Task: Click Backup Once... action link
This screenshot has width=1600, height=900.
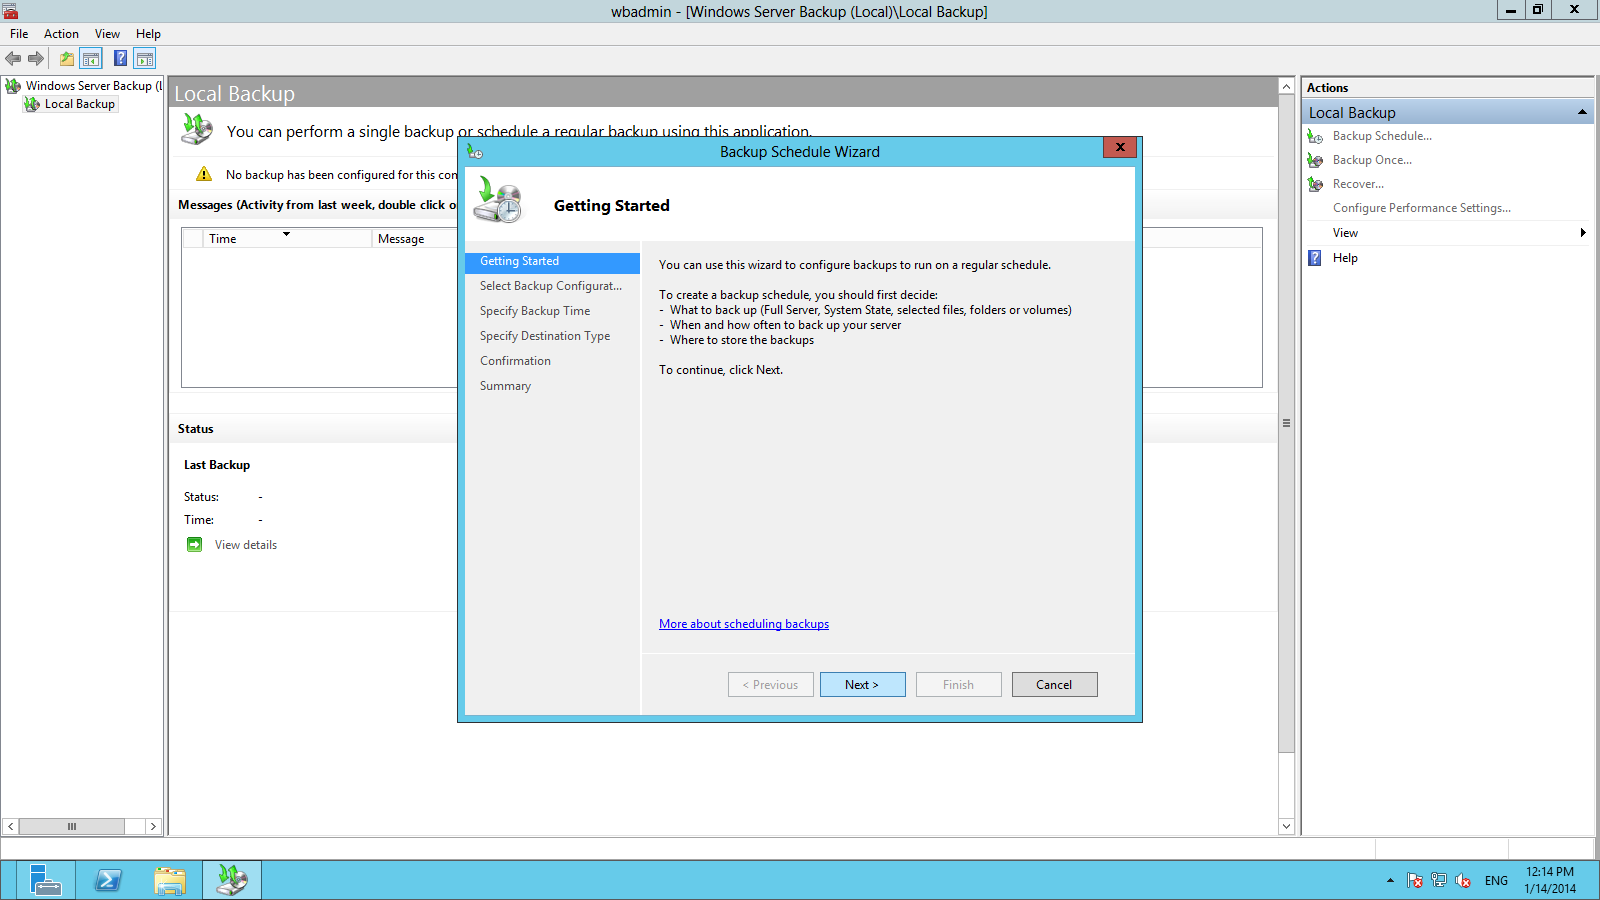Action: (1372, 160)
